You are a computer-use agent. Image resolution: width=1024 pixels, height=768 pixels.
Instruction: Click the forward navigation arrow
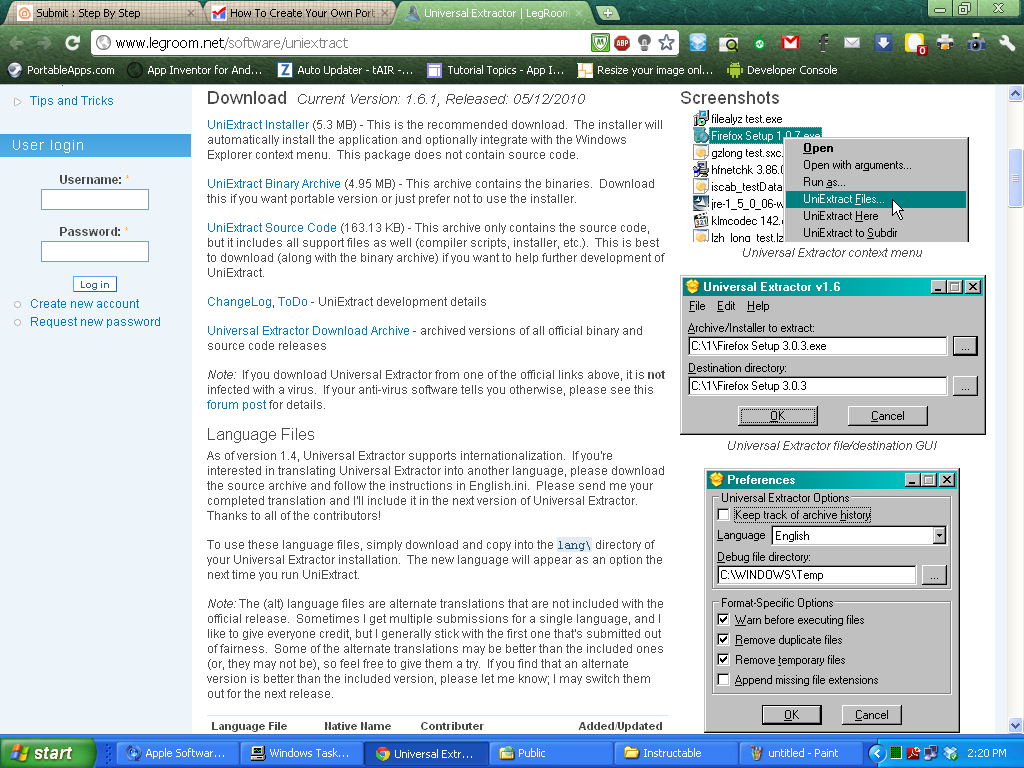tap(44, 43)
